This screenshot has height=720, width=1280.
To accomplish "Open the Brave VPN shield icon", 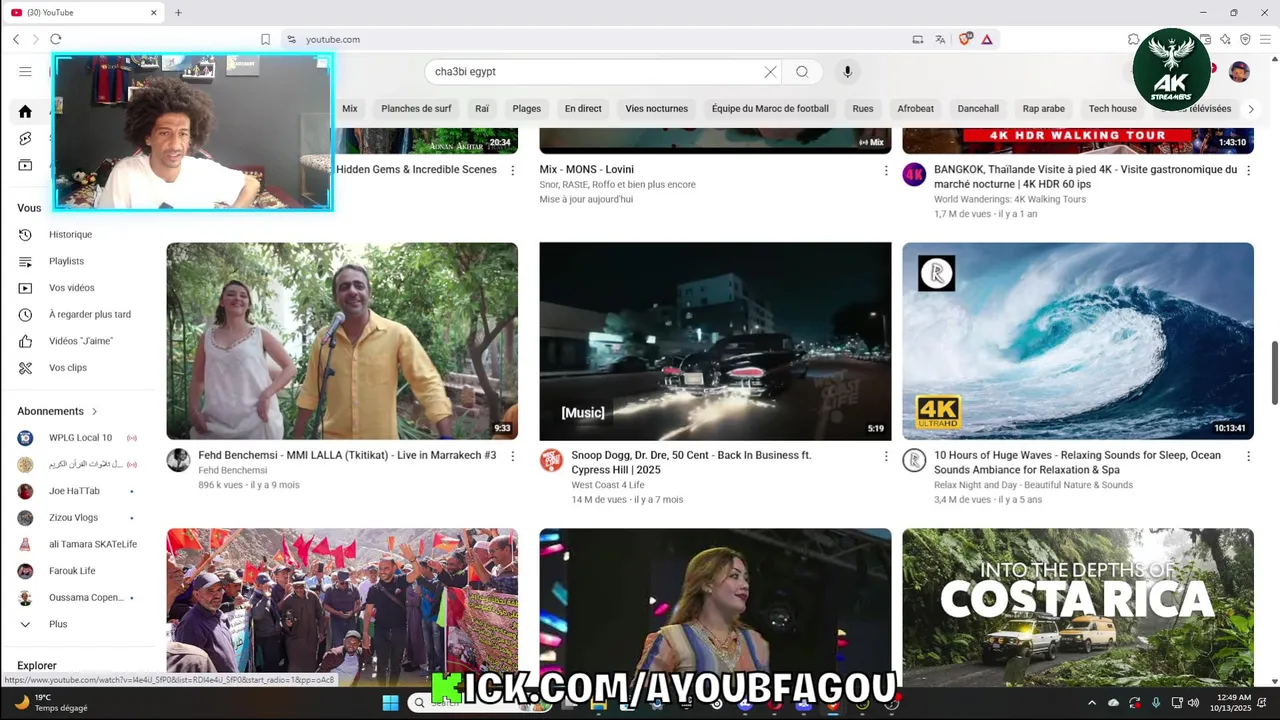I will pyautogui.click(x=1245, y=39).
